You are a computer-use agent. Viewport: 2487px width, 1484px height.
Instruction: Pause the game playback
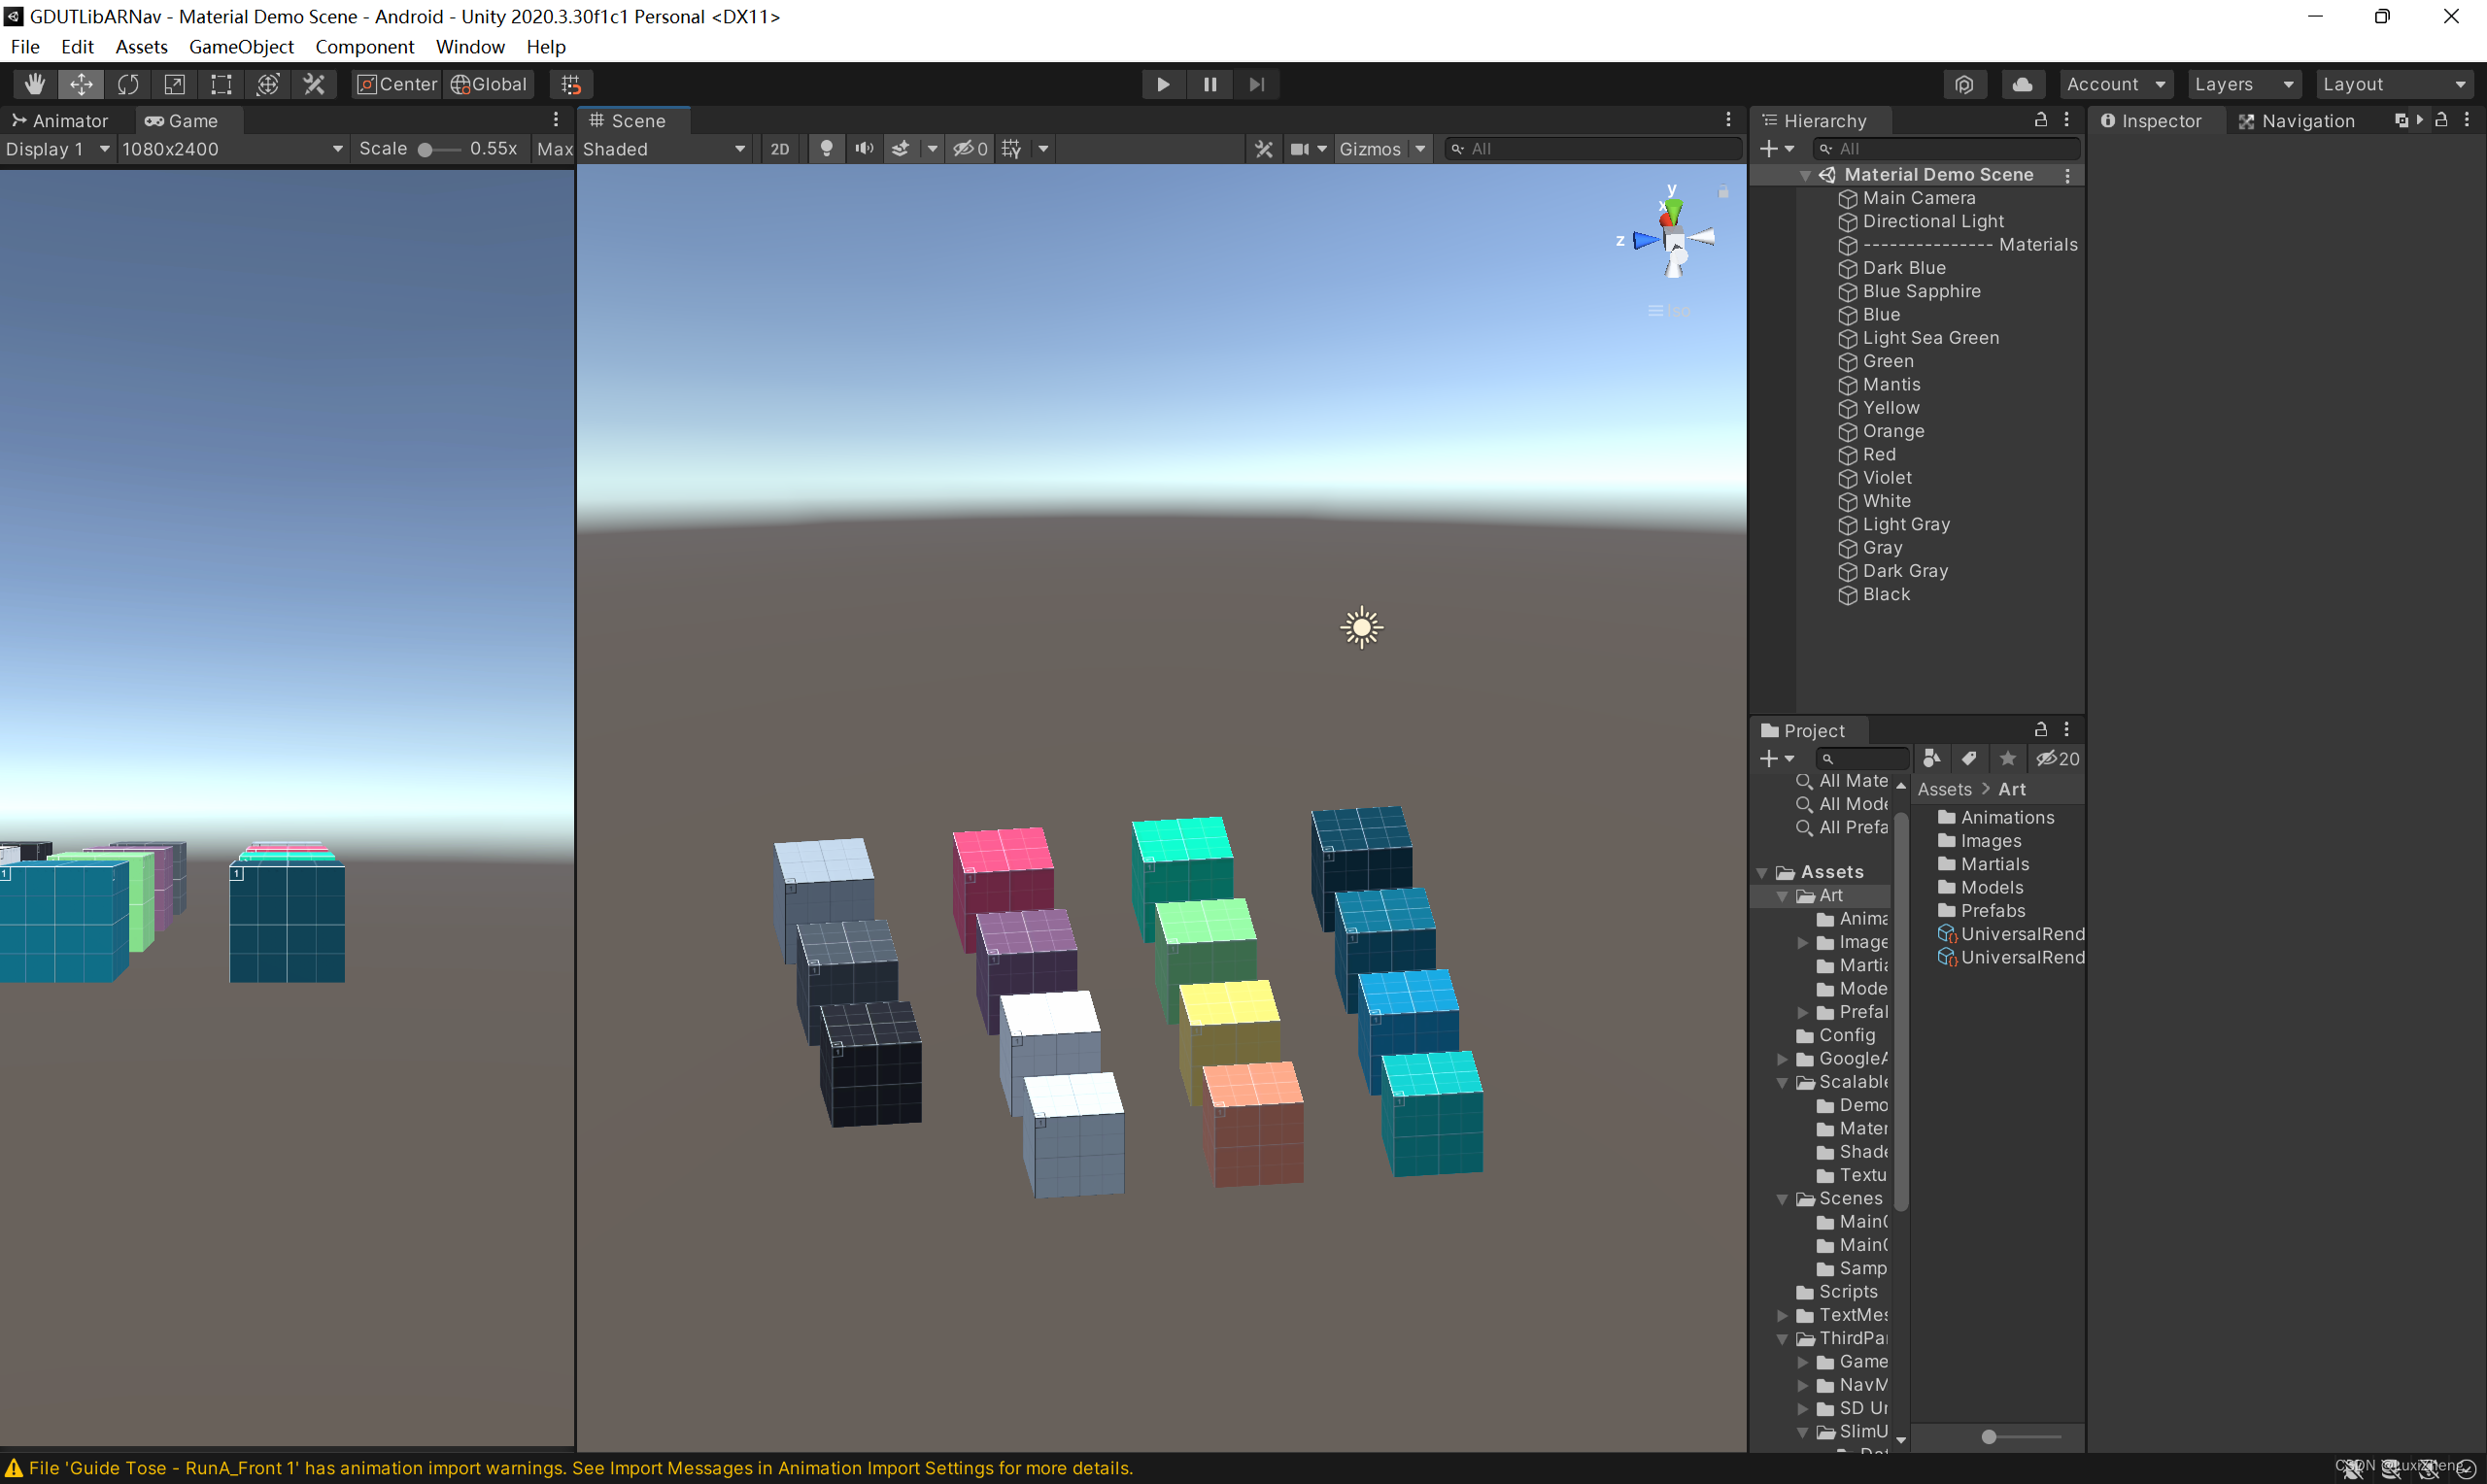(1210, 84)
